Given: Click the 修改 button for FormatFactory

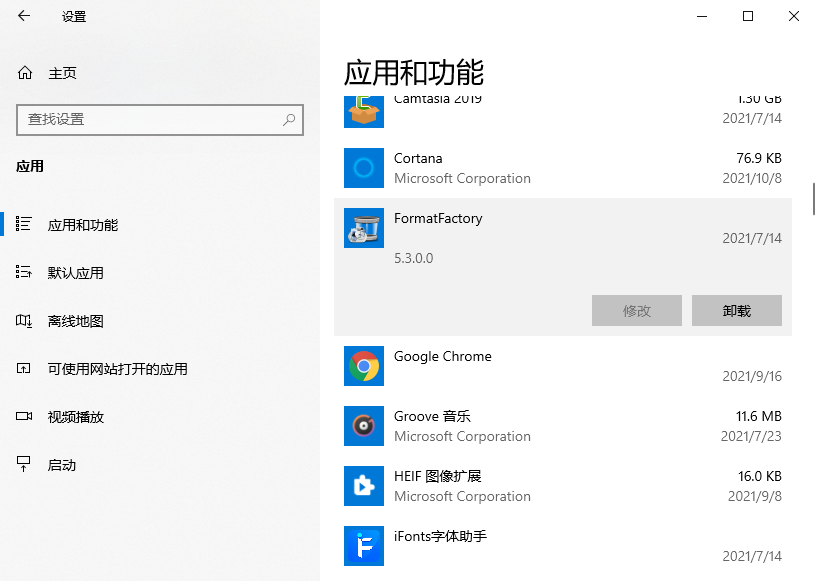Looking at the screenshot, I should pos(636,311).
